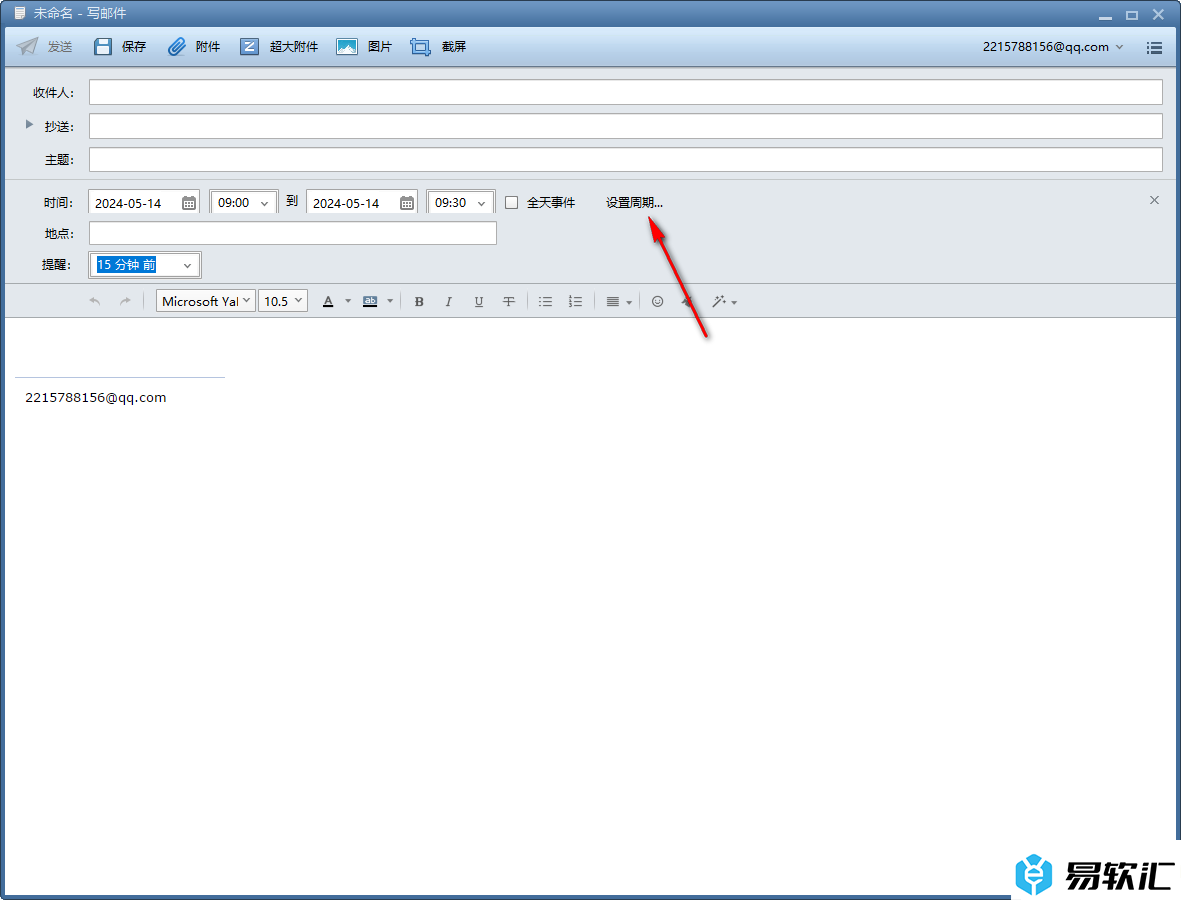Click the Send (发送) paper plane icon
Image resolution: width=1181 pixels, height=900 pixels.
point(28,47)
